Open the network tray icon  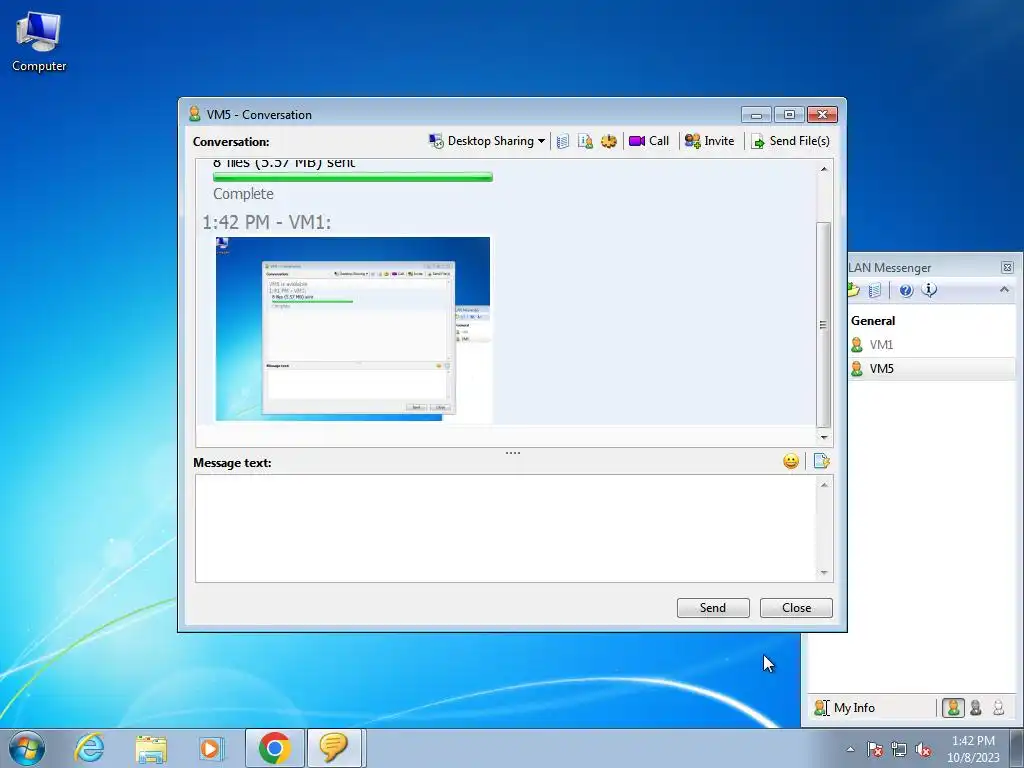point(899,749)
